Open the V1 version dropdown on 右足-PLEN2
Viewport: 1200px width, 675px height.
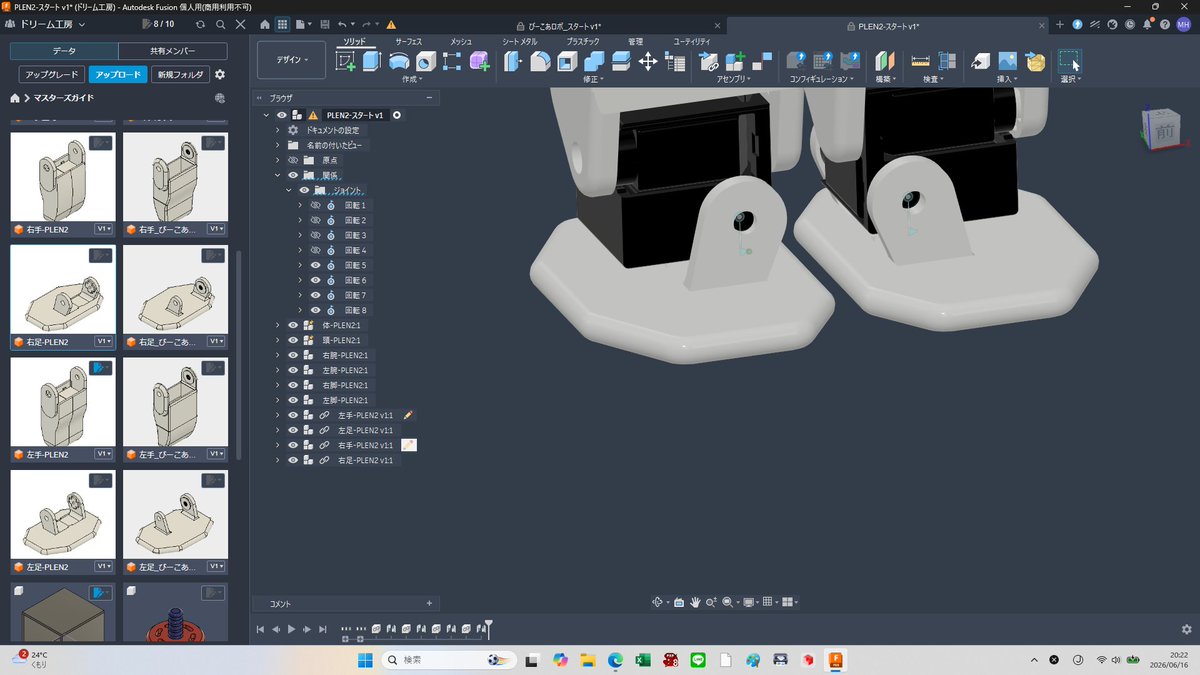coord(104,341)
